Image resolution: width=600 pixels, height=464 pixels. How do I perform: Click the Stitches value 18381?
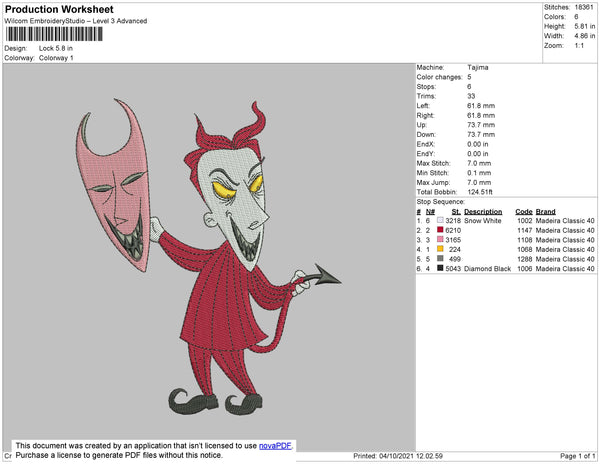pyautogui.click(x=584, y=7)
